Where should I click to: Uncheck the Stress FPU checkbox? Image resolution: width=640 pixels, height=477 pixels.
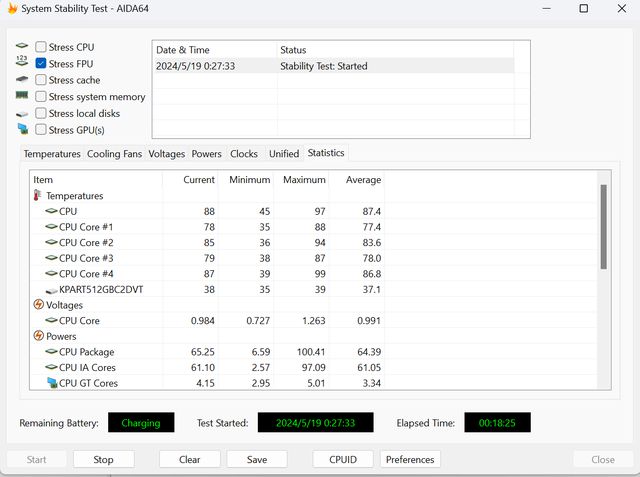click(x=41, y=63)
